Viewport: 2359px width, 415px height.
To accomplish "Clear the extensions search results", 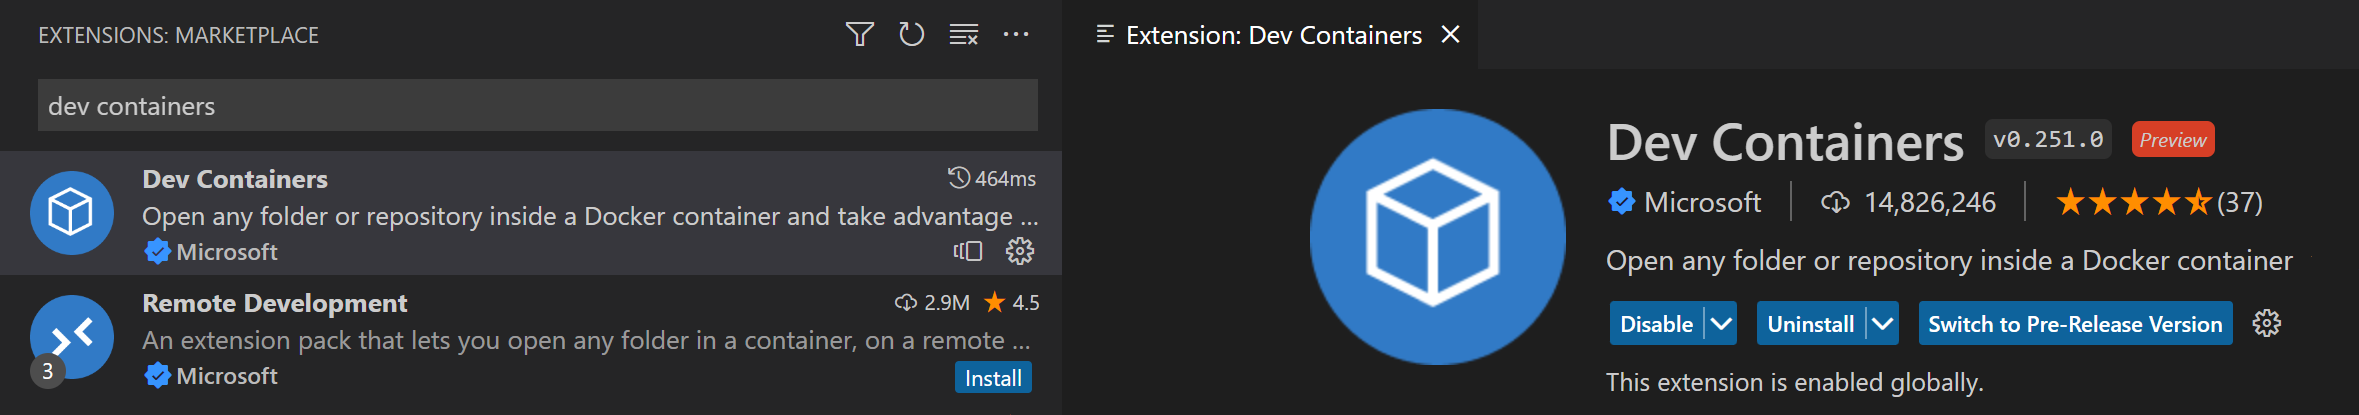I will click(x=963, y=35).
